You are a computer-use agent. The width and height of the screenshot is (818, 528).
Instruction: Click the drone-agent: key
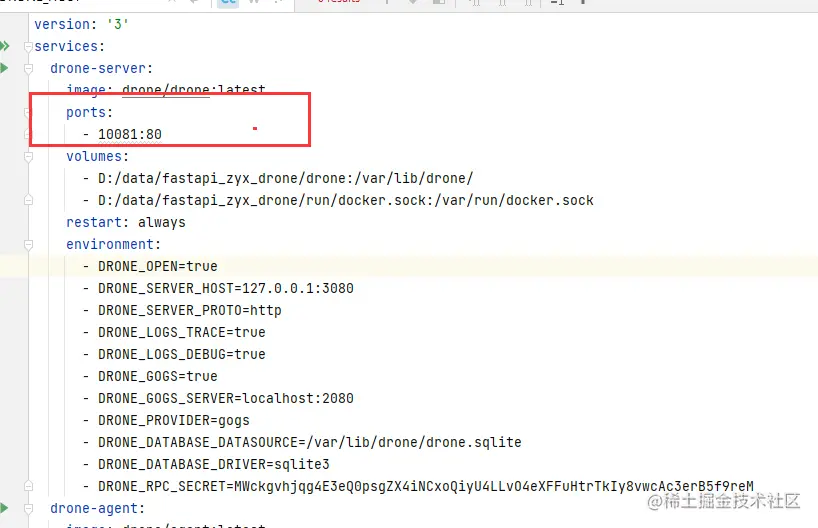(97, 508)
